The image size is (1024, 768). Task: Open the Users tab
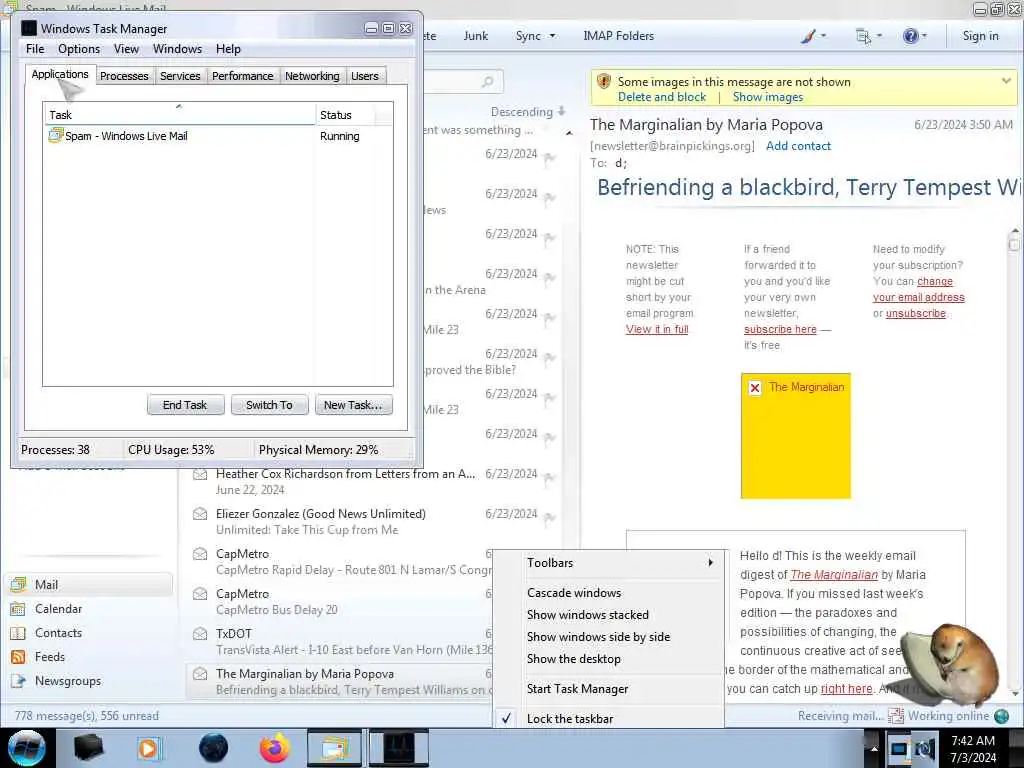pyautogui.click(x=364, y=76)
